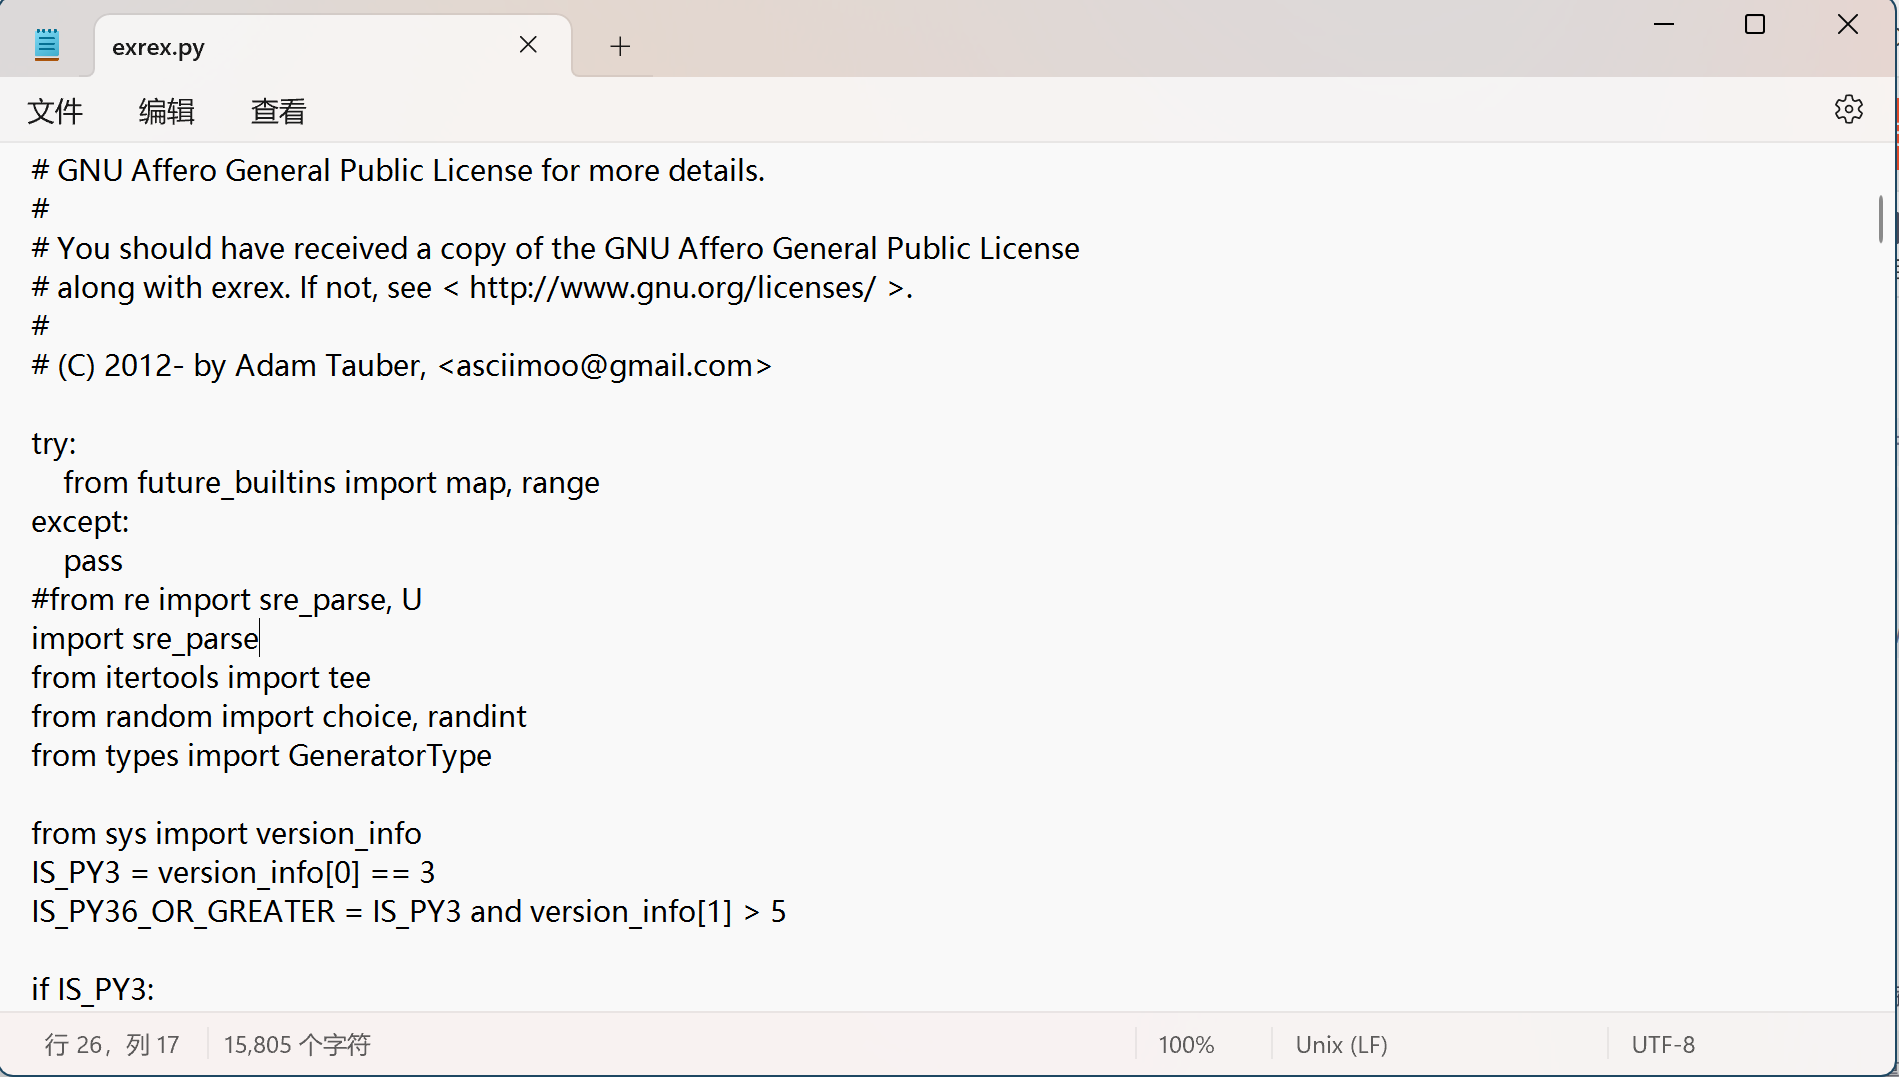Screen dimensions: 1899x1077
Task: Click the 100% zoom level indicator
Action: [x=1185, y=1044]
